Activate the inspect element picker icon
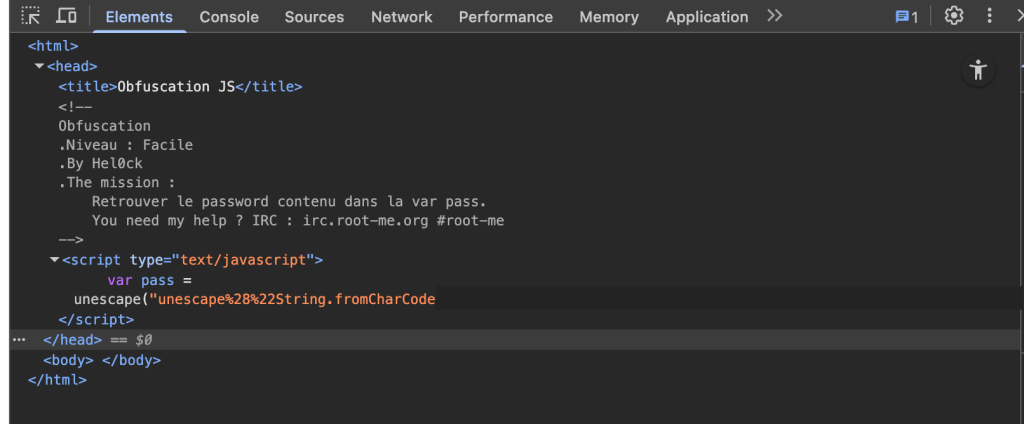The width and height of the screenshot is (1024, 424). [32, 16]
